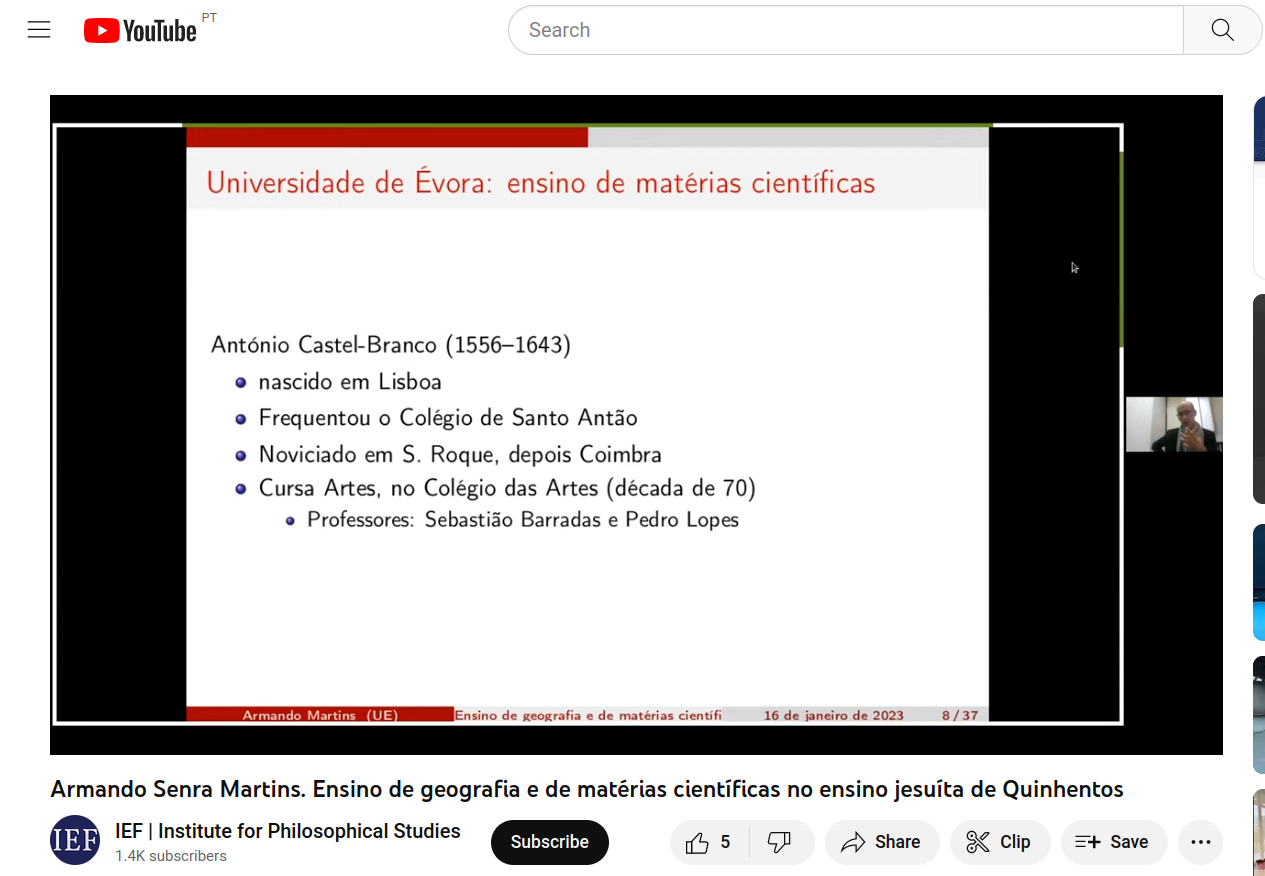Visit IEF | Institute for Philosophical Studies channel
Image resolution: width=1265 pixels, height=876 pixels.
287,831
